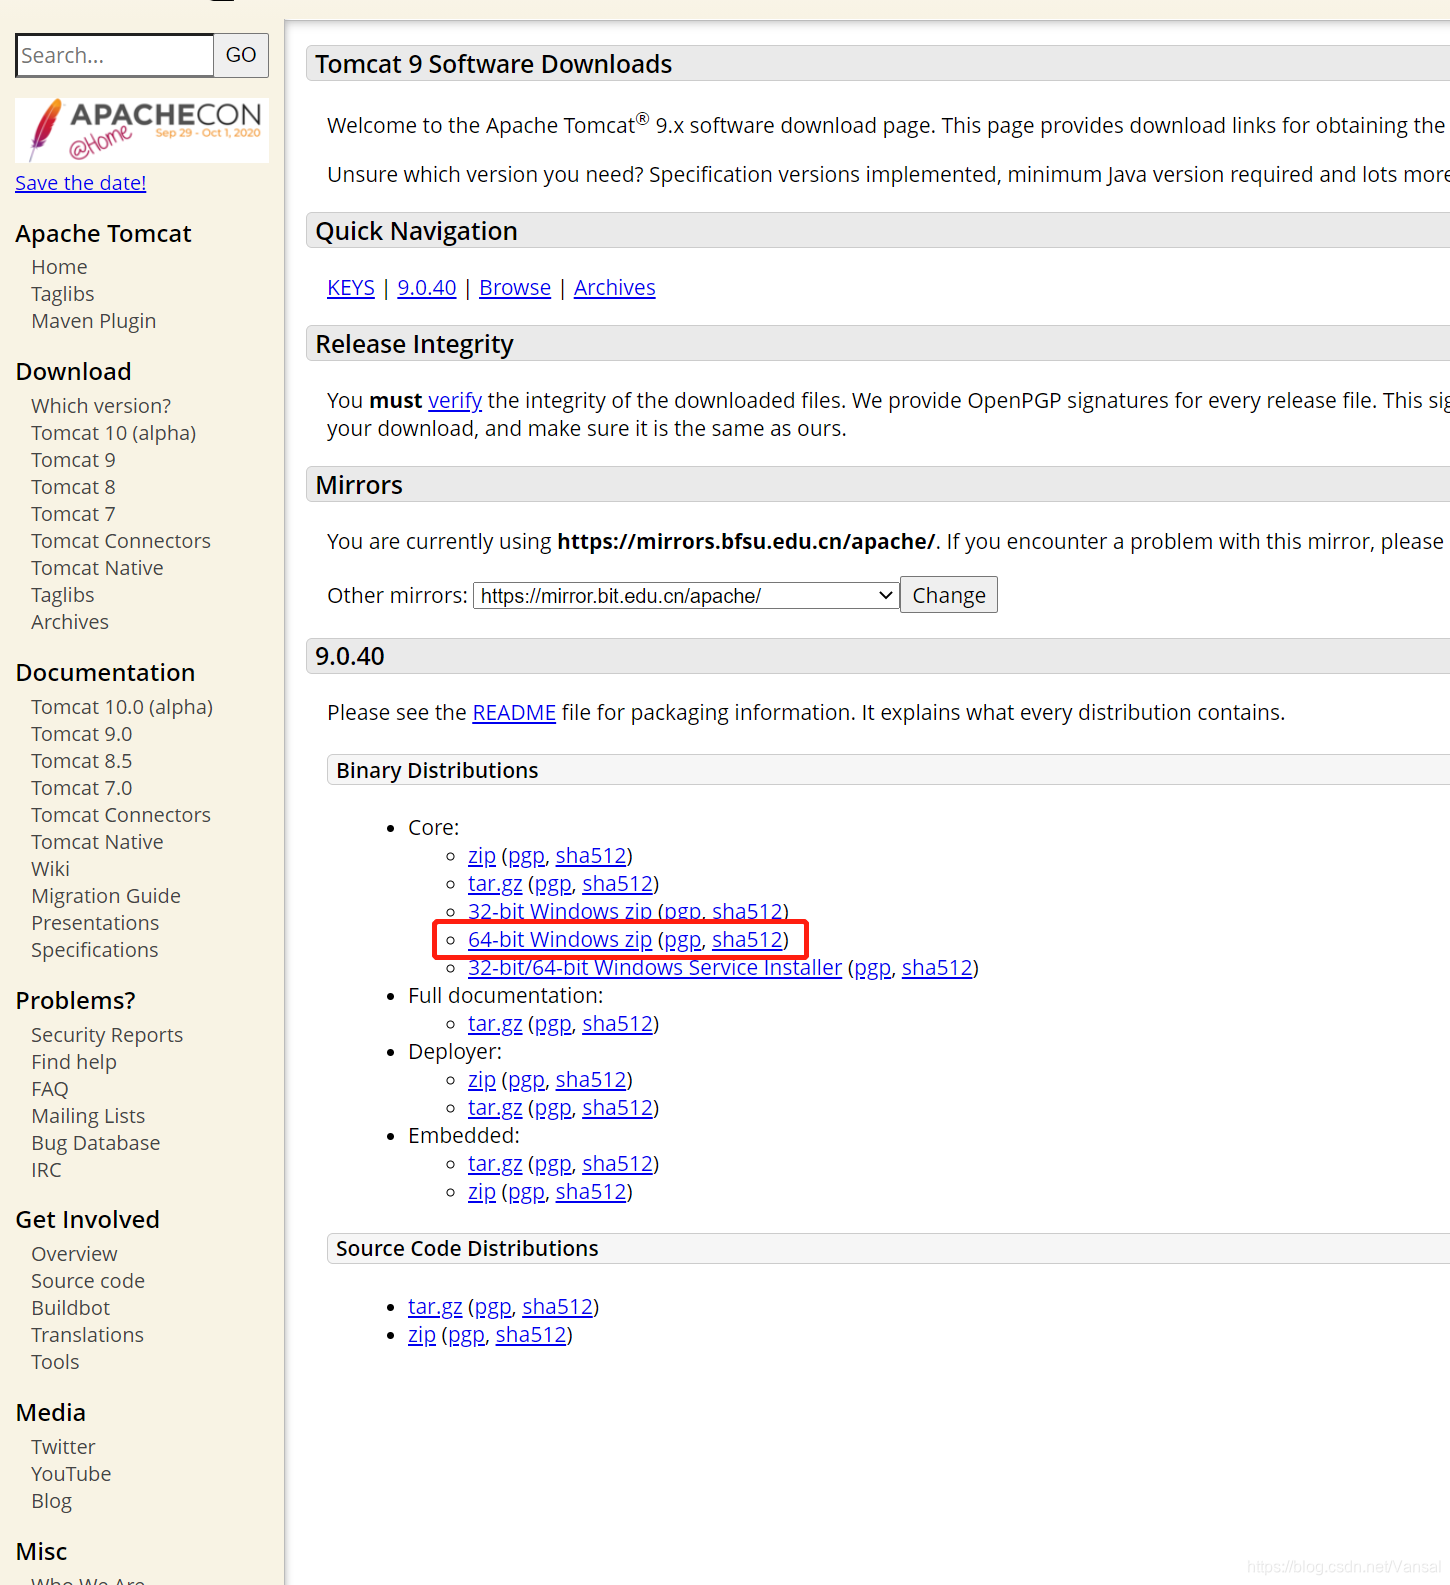Download the Core tar.gz distribution
The height and width of the screenshot is (1585, 1450).
(x=495, y=884)
